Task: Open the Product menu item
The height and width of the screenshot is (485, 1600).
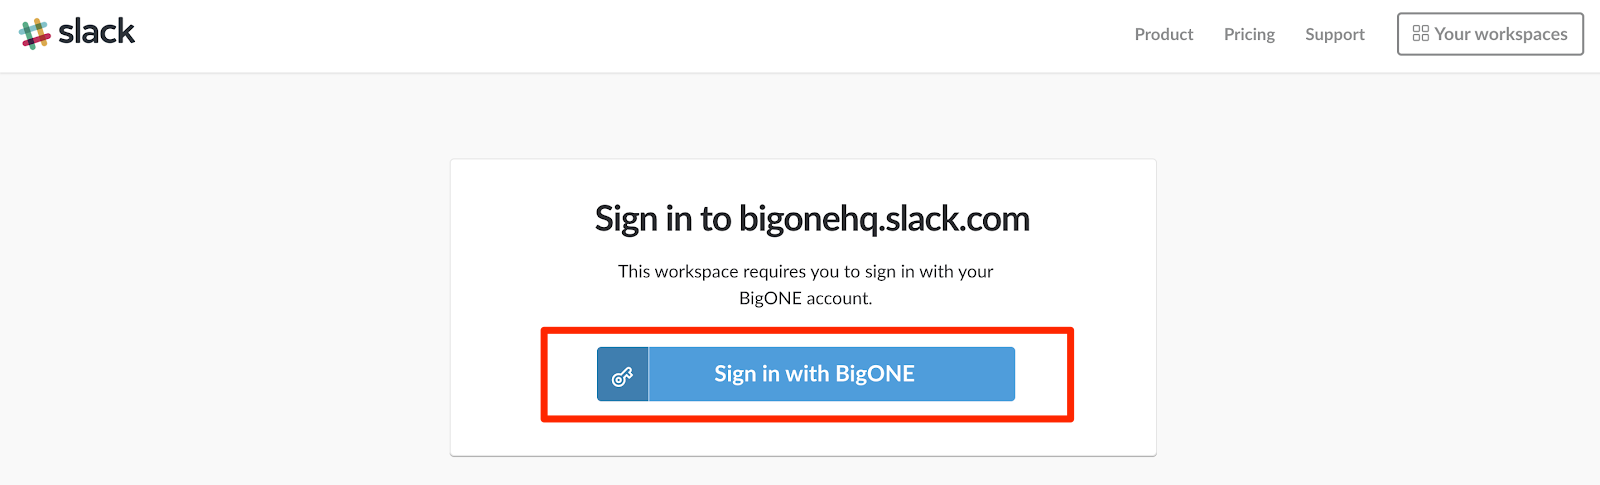Action: pyautogui.click(x=1163, y=34)
